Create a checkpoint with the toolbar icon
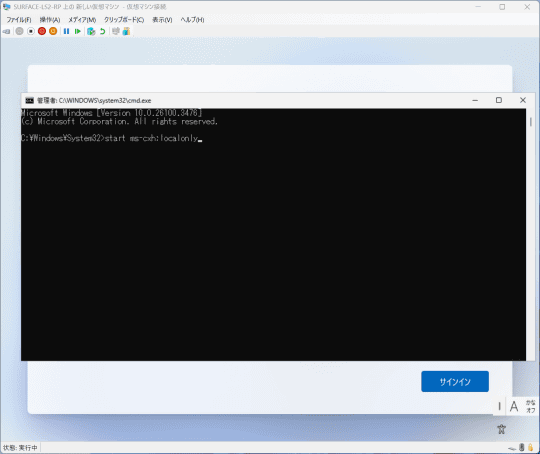 91,31
